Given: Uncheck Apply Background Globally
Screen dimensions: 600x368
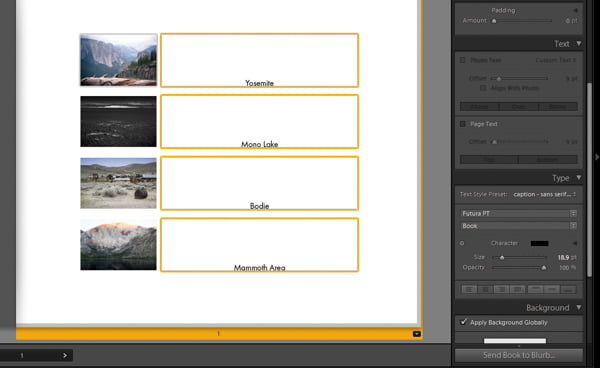Looking at the screenshot, I should coord(463,322).
